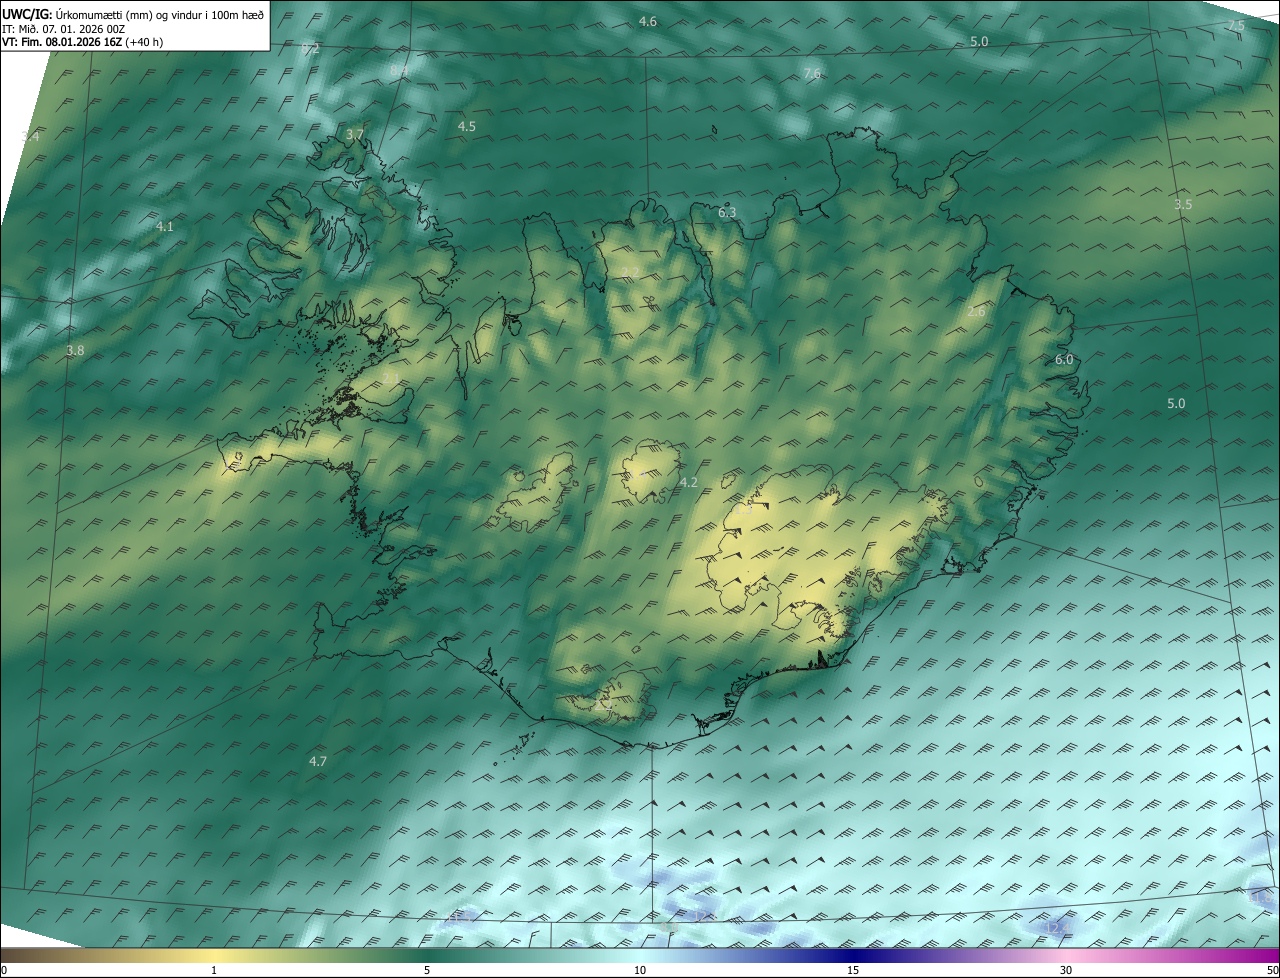Click the colorbar tick label 50

[x=1272, y=971]
